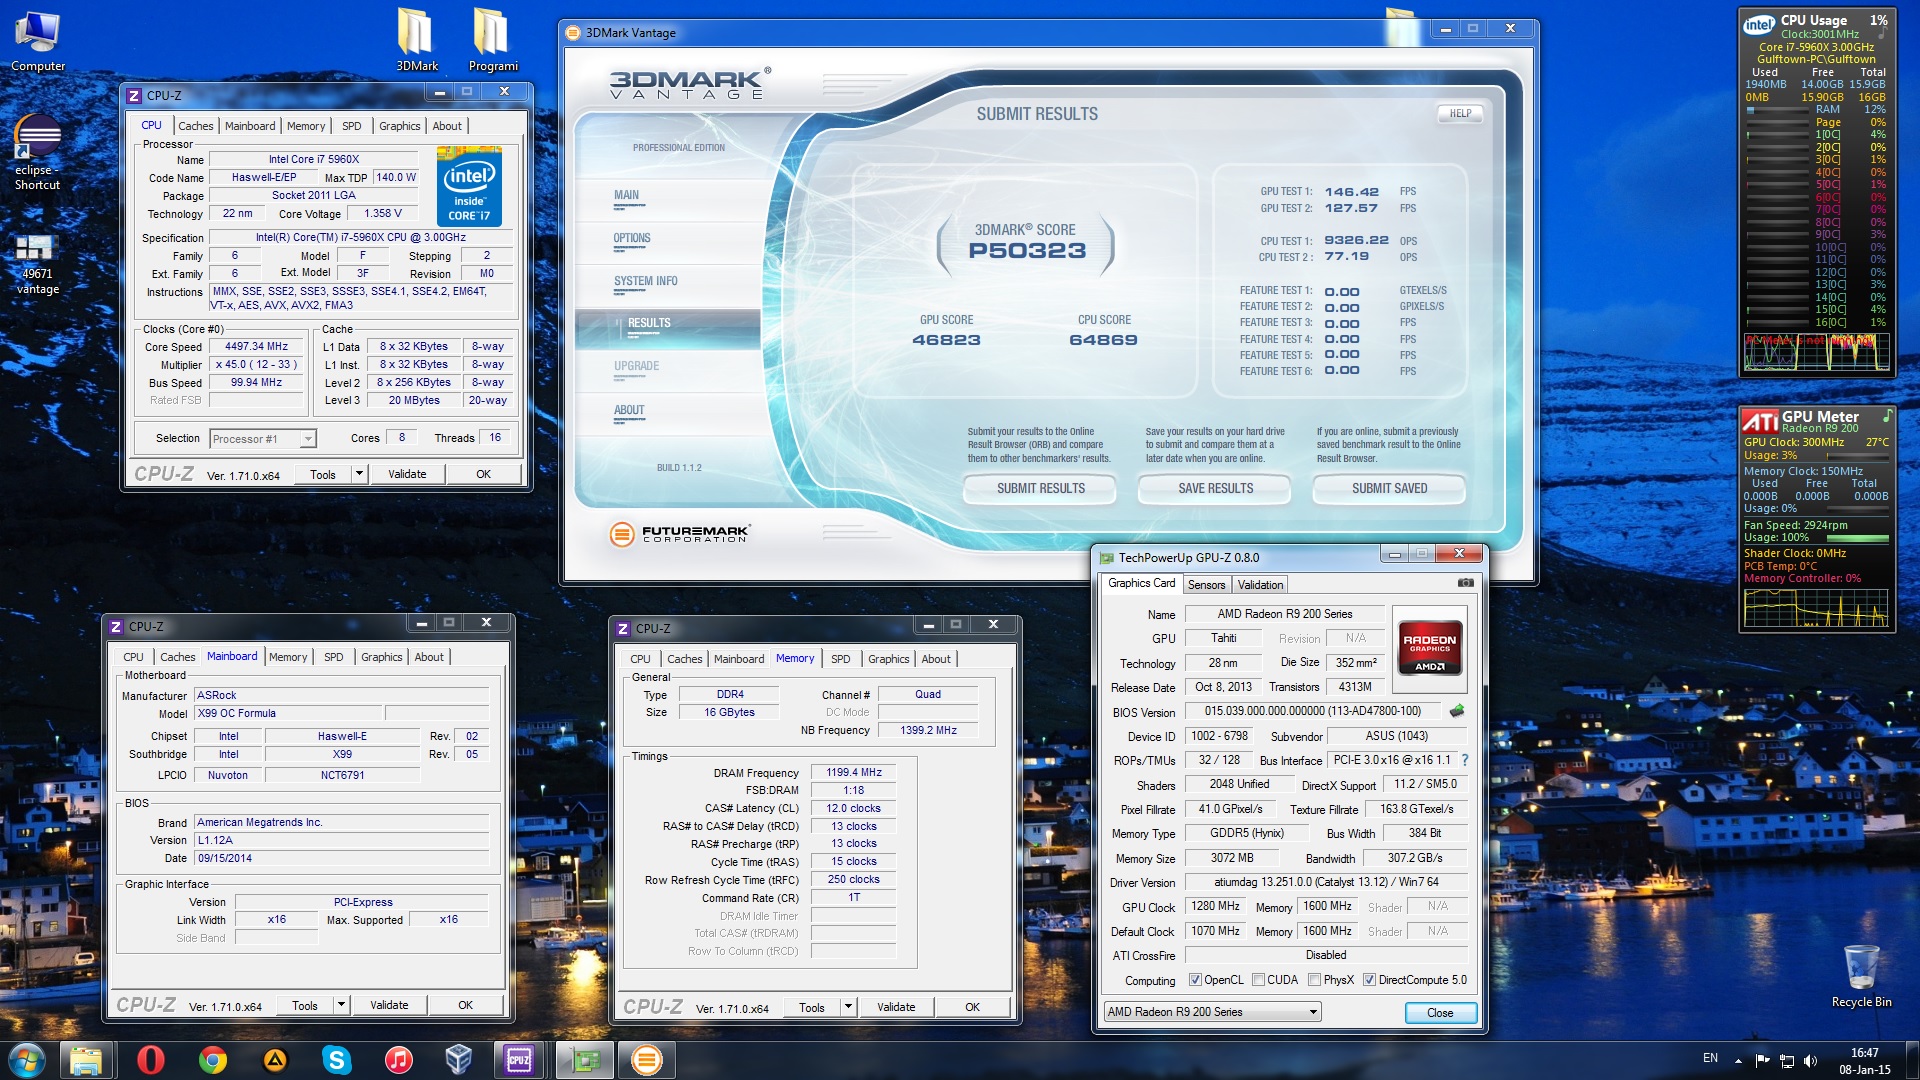Viewport: 1920px width, 1080px height.
Task: Open the 3DMark folder on desktop
Action: pos(416,40)
